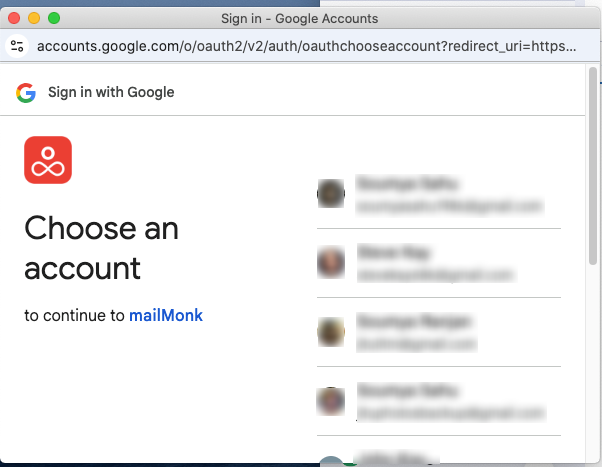
Task: Select the third account's profile avatar
Action: click(x=331, y=332)
